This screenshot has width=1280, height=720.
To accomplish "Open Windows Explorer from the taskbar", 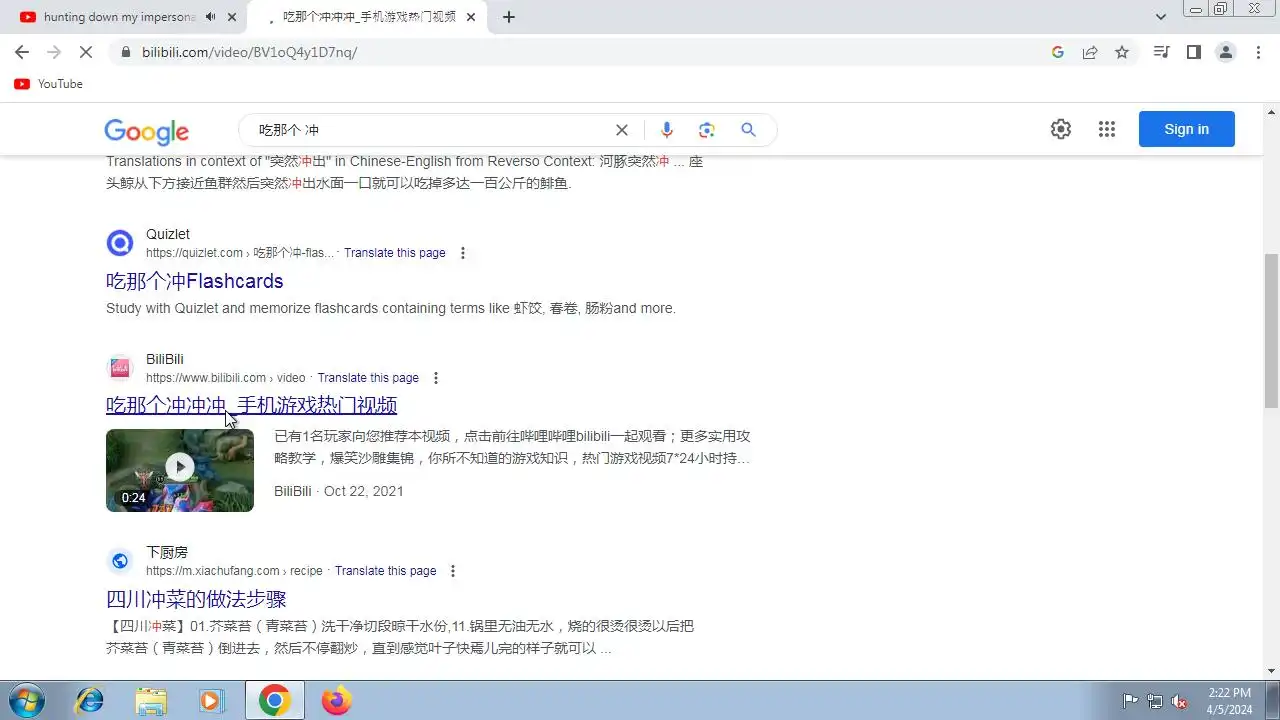I will pos(151,701).
